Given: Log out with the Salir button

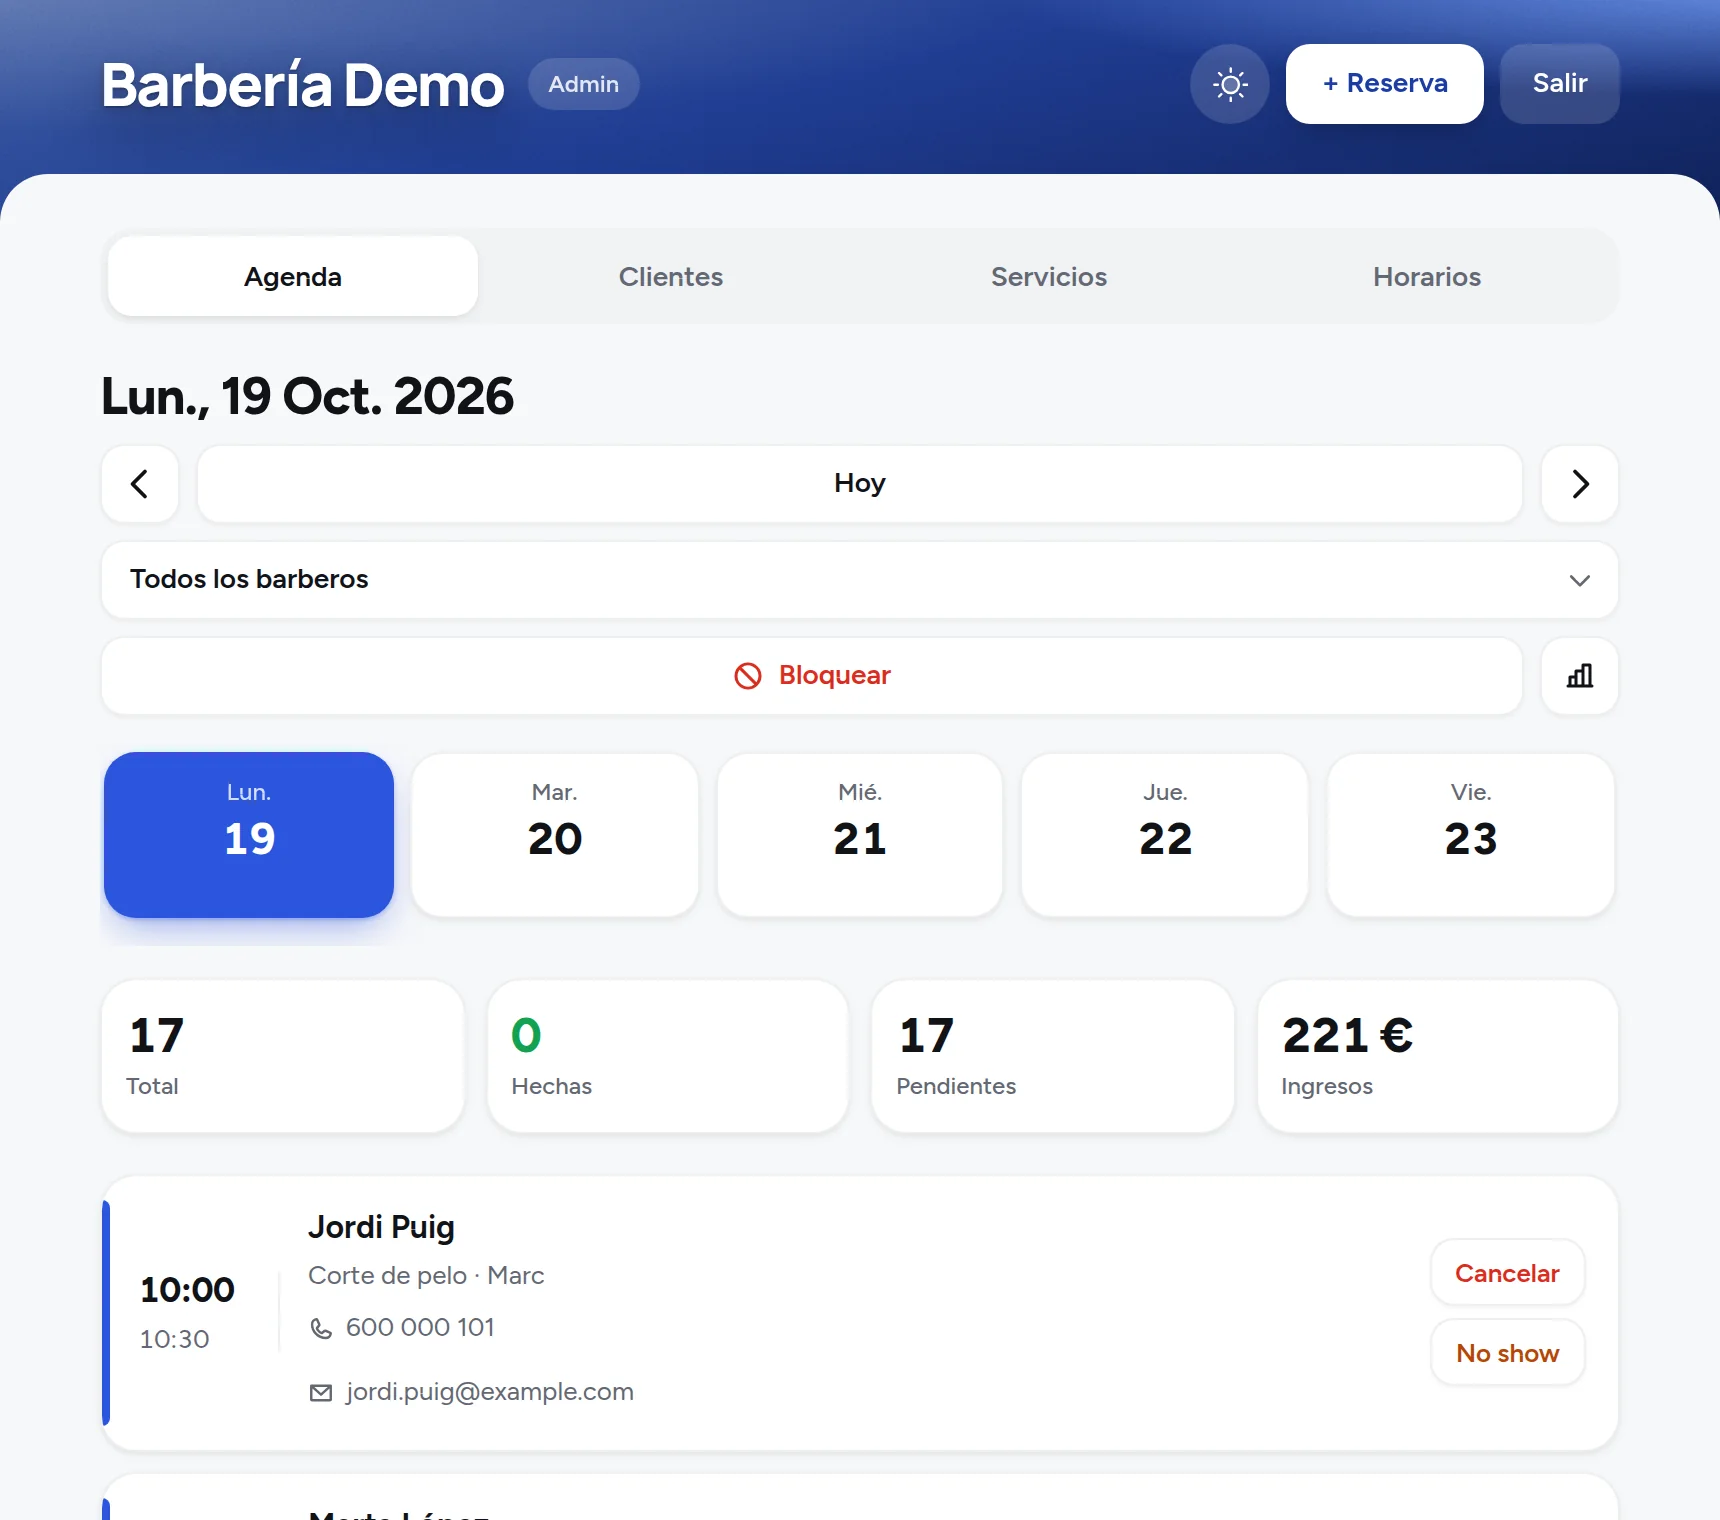Looking at the screenshot, I should coord(1560,84).
